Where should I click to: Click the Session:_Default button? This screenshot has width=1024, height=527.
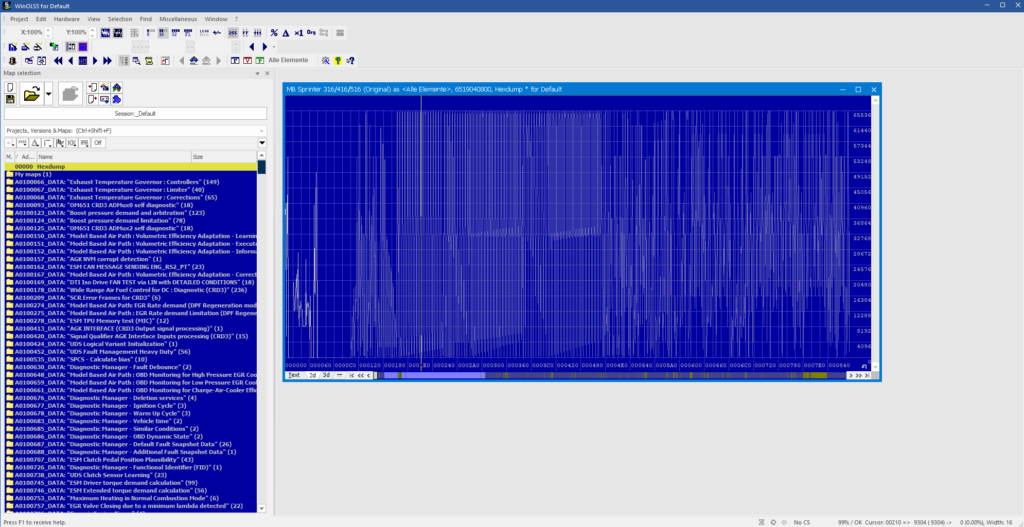(x=135, y=114)
